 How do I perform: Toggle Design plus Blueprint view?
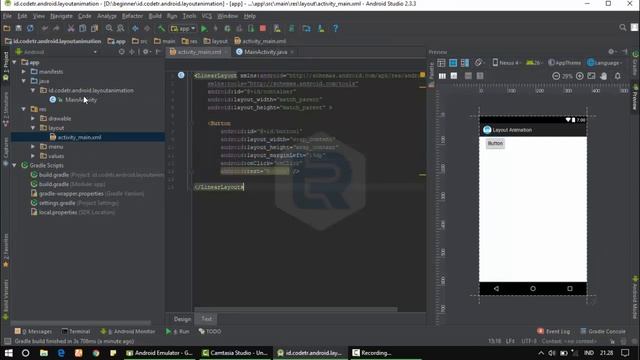(x=465, y=63)
